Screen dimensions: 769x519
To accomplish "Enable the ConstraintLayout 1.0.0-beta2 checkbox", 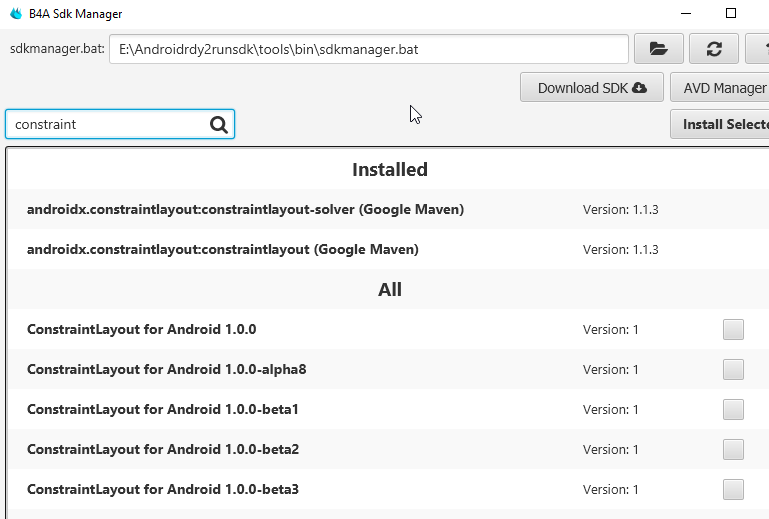I will click(733, 449).
